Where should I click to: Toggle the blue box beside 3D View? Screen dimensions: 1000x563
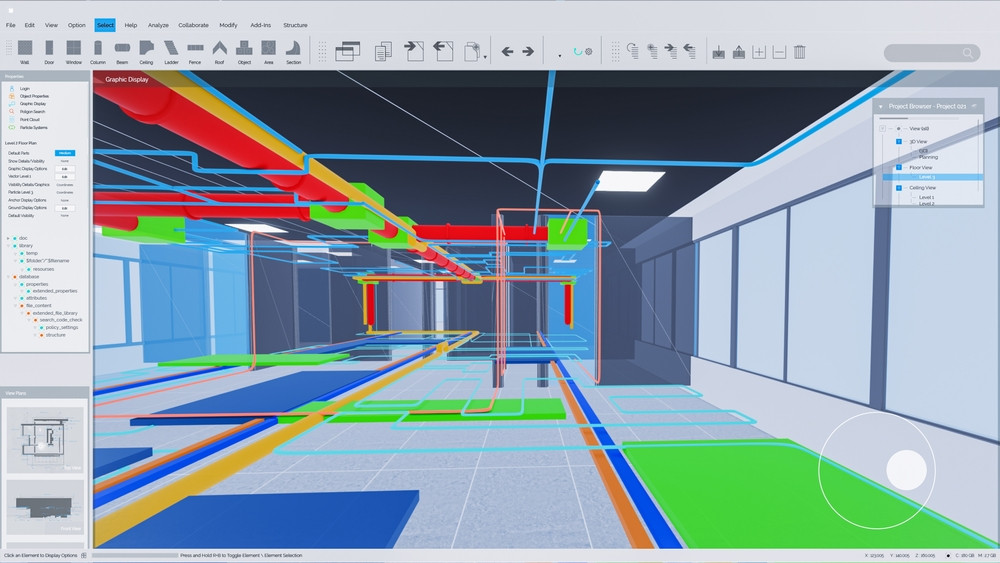click(899, 141)
